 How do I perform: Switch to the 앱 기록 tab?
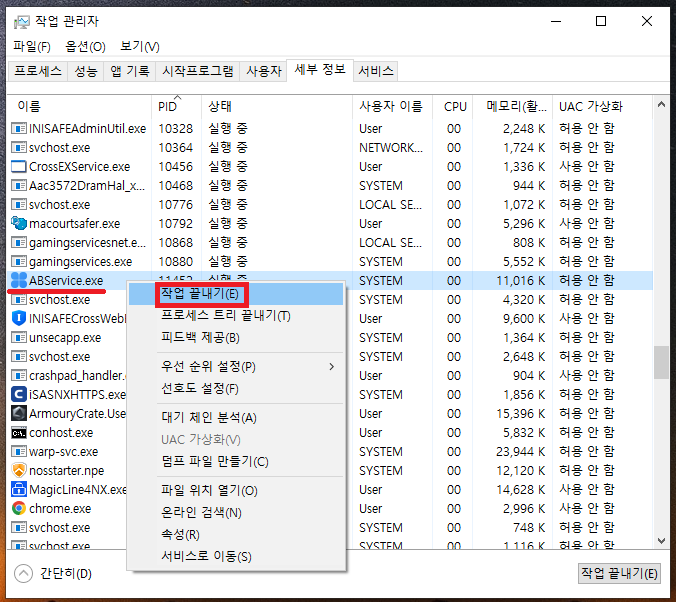pos(129,70)
